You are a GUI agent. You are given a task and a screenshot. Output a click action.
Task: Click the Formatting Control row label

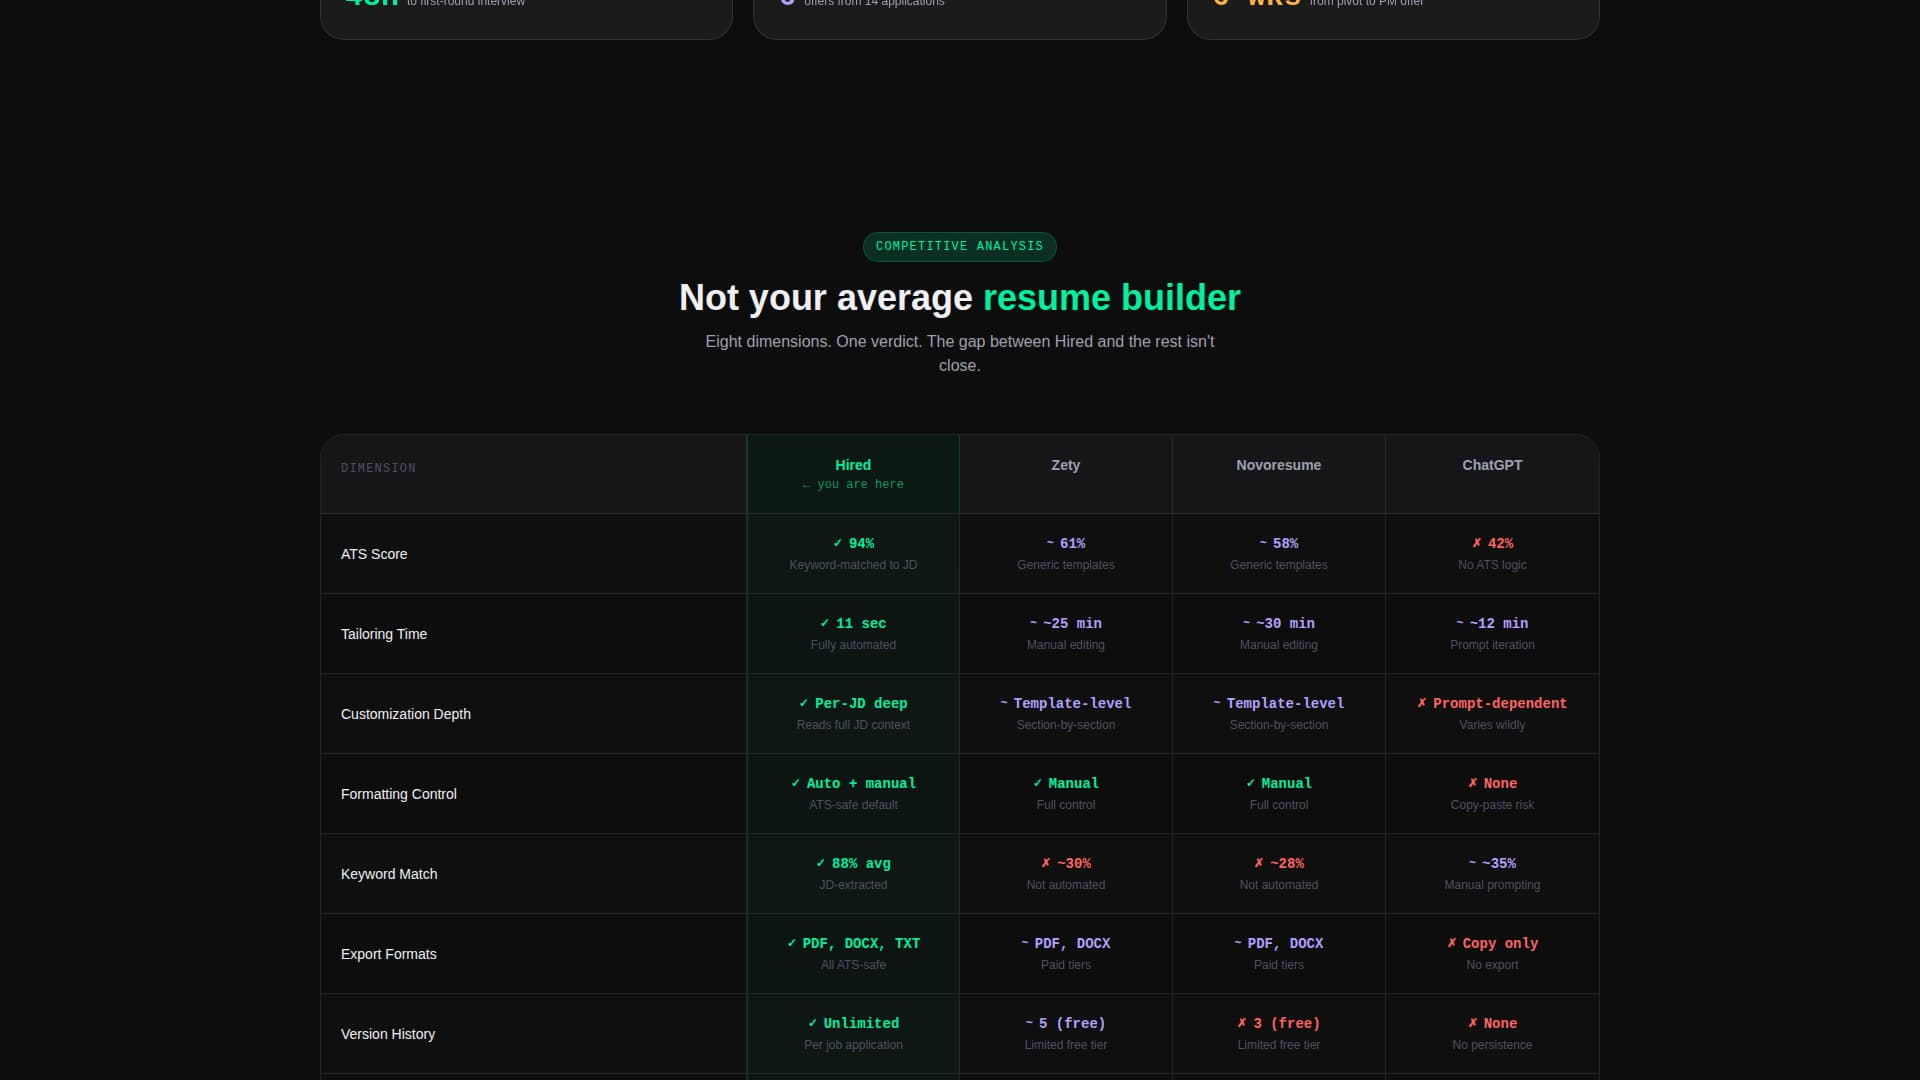[x=399, y=794]
